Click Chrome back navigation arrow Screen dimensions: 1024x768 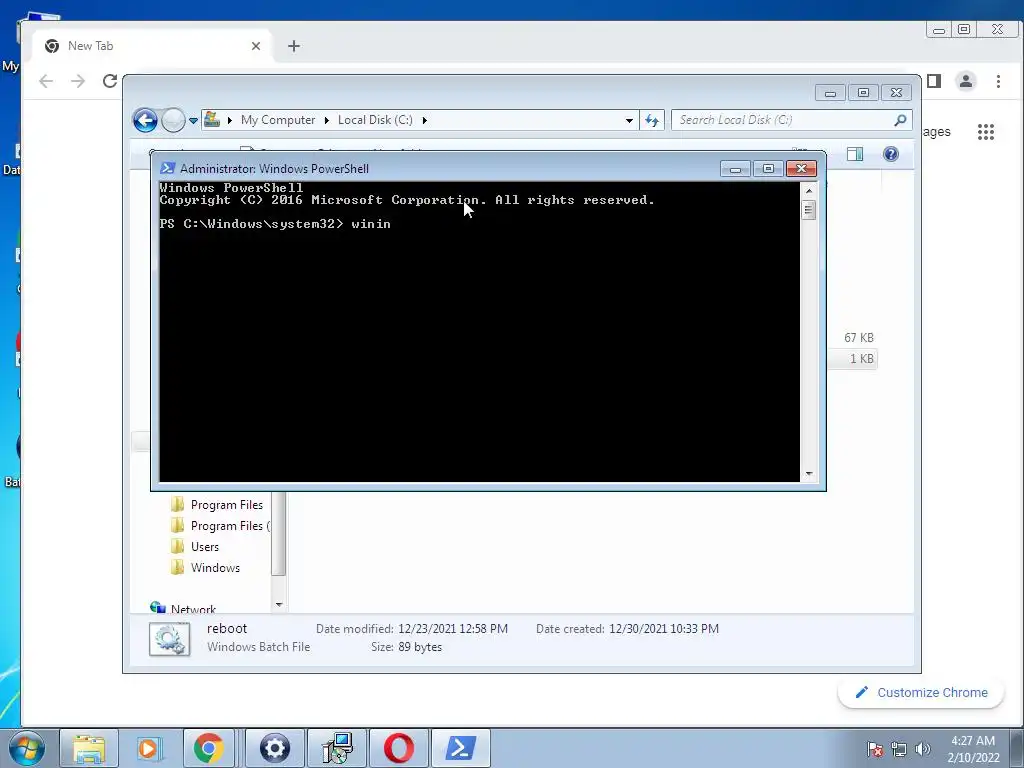(x=46, y=81)
